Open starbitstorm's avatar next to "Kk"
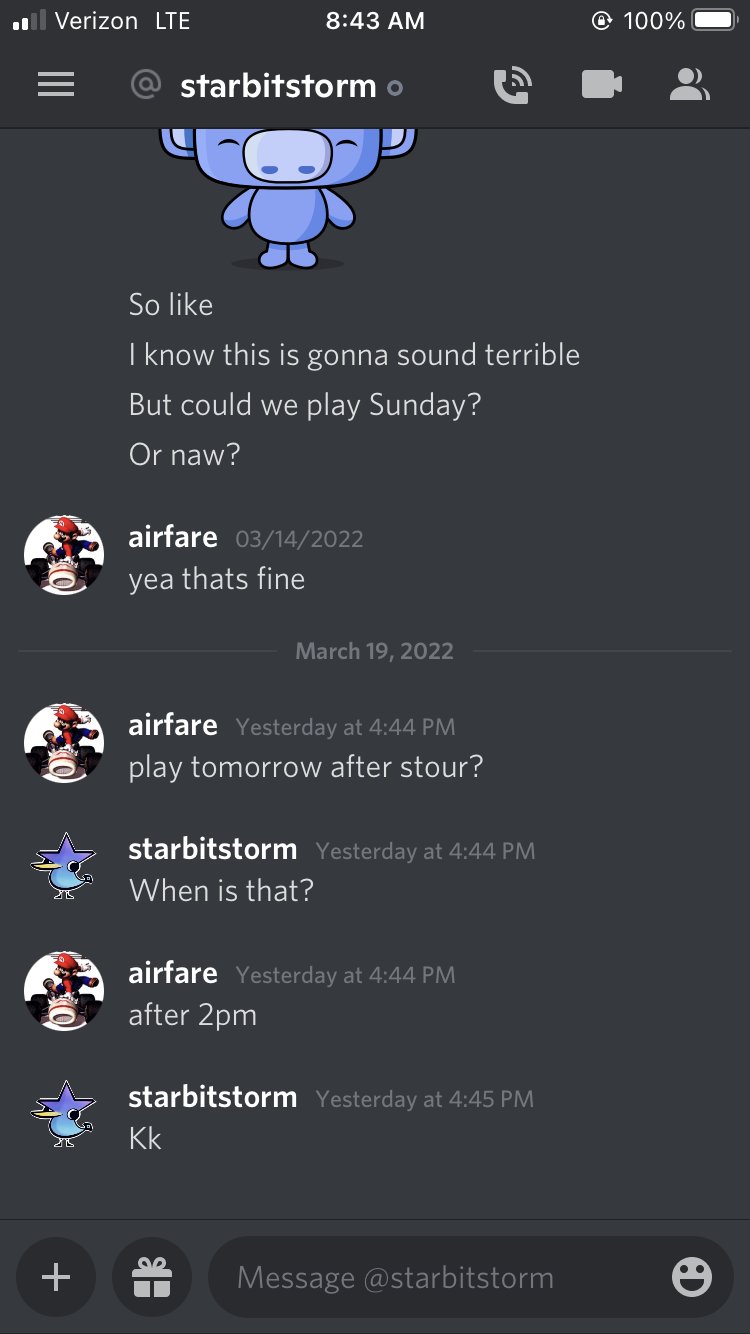This screenshot has width=750, height=1334. [x=64, y=1116]
